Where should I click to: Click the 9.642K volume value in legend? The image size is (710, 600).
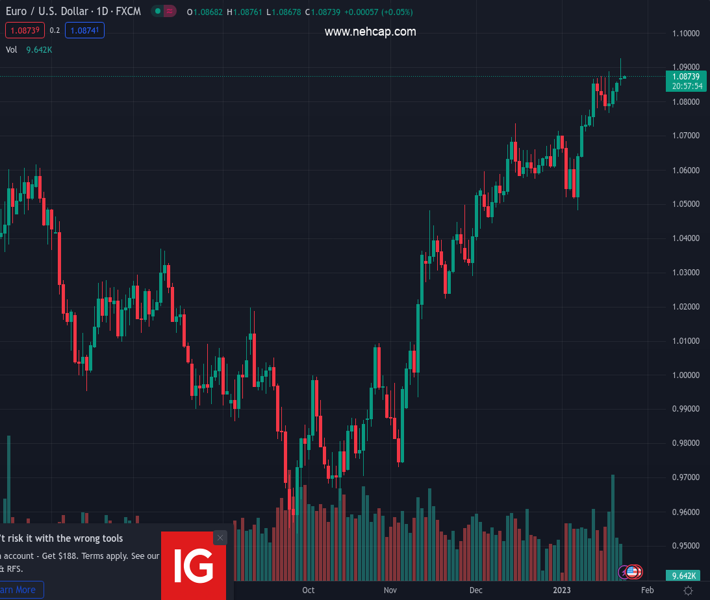point(39,49)
